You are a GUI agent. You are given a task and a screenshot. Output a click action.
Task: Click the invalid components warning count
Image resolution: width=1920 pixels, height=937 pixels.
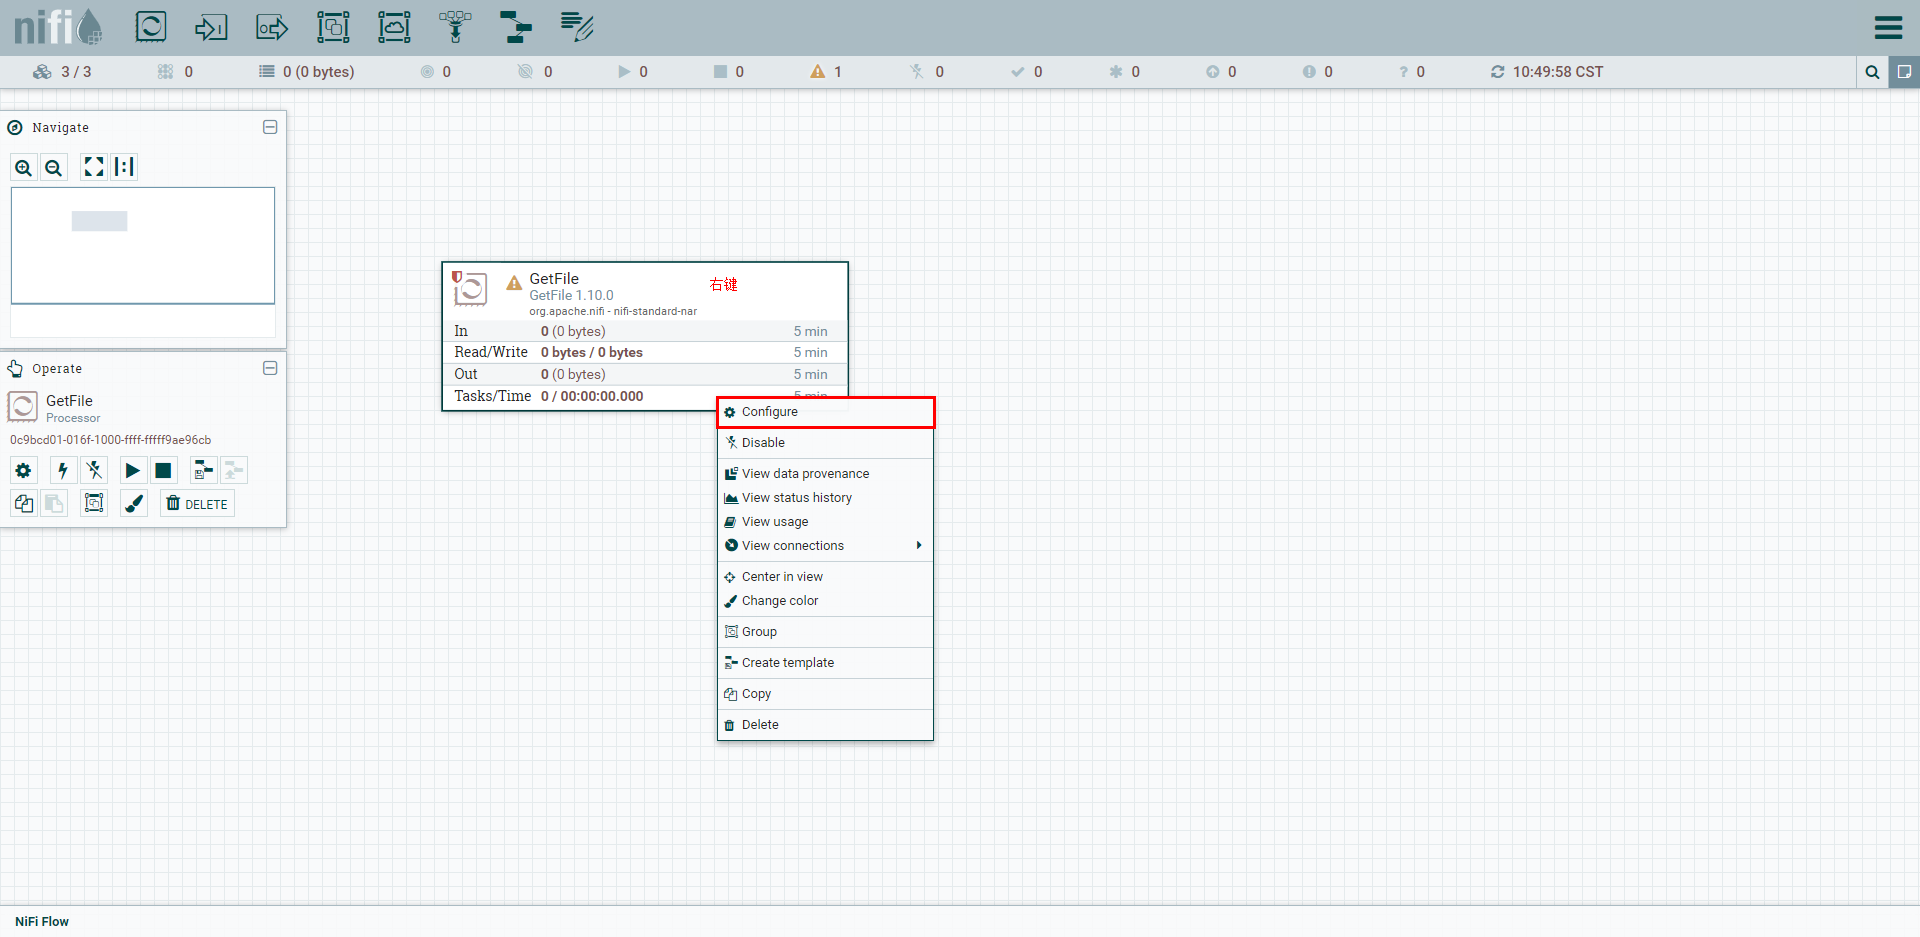pos(826,72)
